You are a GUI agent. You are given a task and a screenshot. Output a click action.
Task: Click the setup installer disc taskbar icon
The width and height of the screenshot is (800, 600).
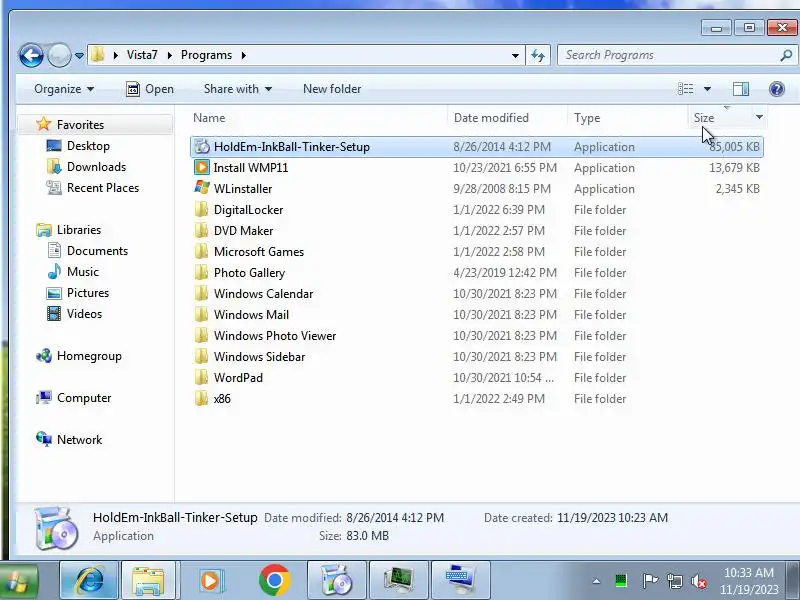coord(337,581)
